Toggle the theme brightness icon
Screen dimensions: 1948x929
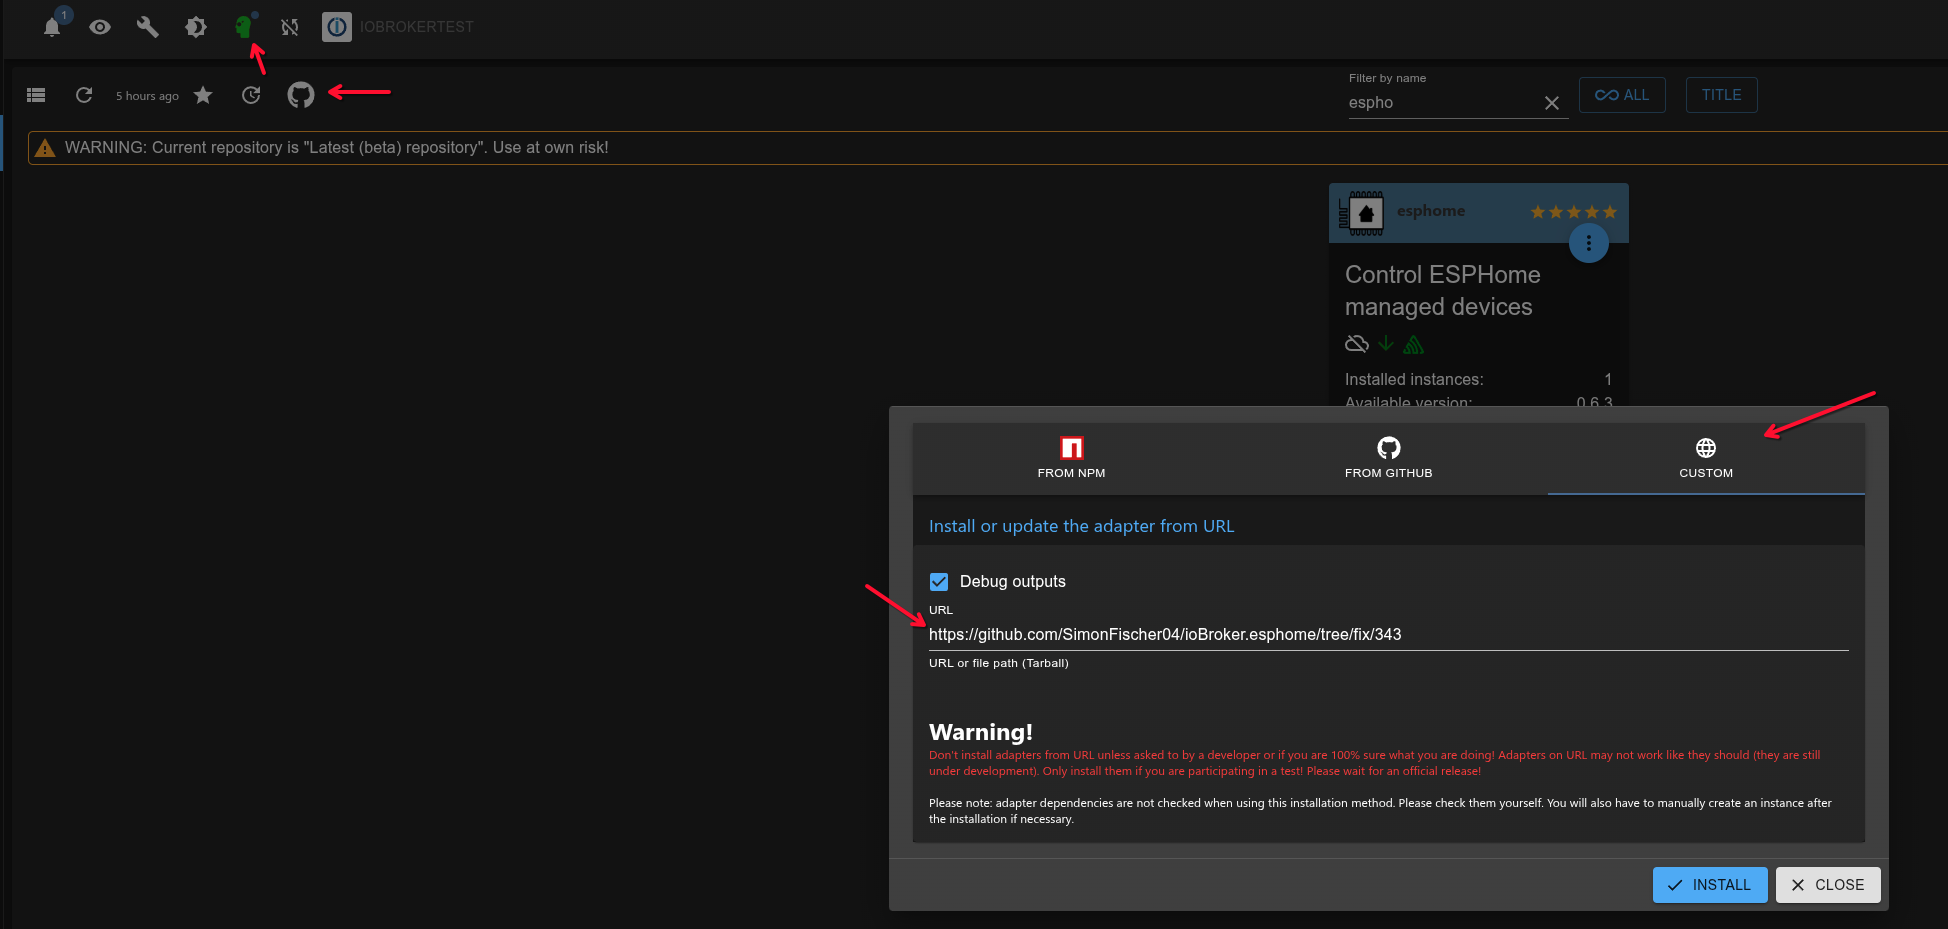[x=196, y=27]
